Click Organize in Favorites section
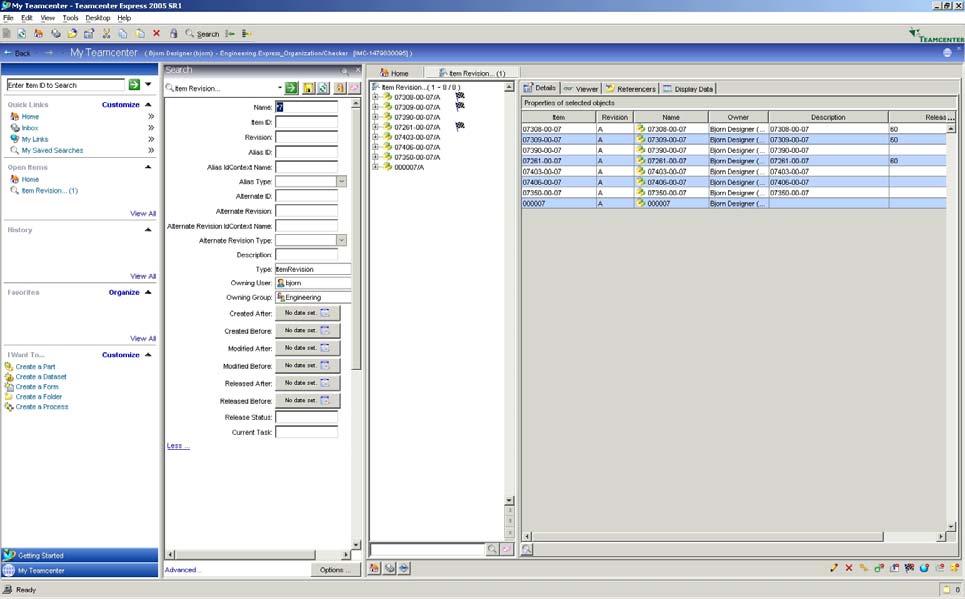Image resolution: width=965 pixels, height=599 pixels. pos(124,292)
